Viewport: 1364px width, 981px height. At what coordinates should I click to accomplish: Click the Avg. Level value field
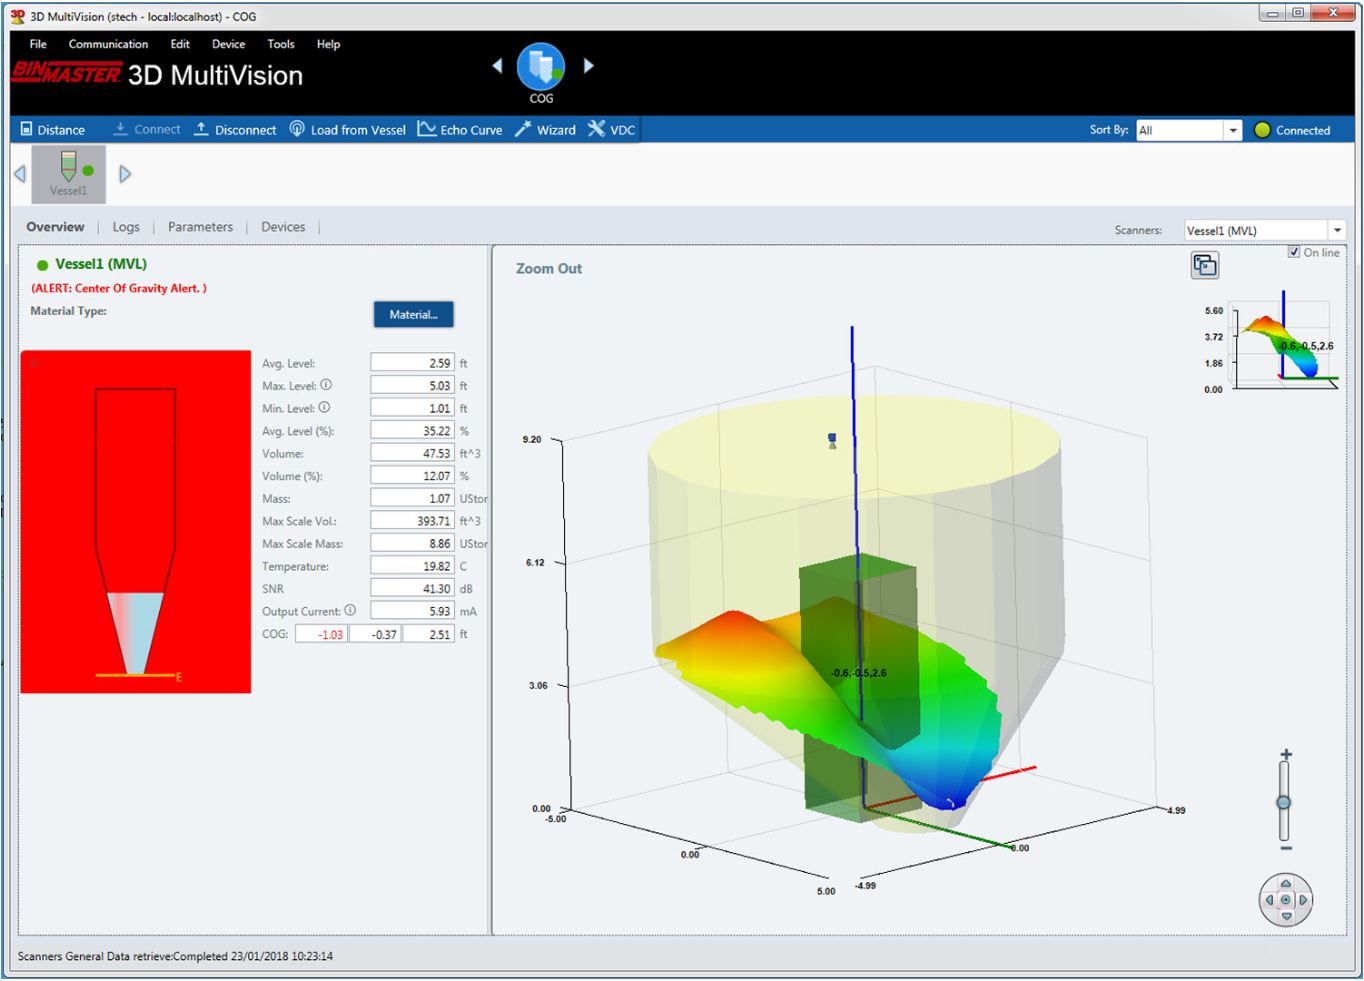point(412,363)
